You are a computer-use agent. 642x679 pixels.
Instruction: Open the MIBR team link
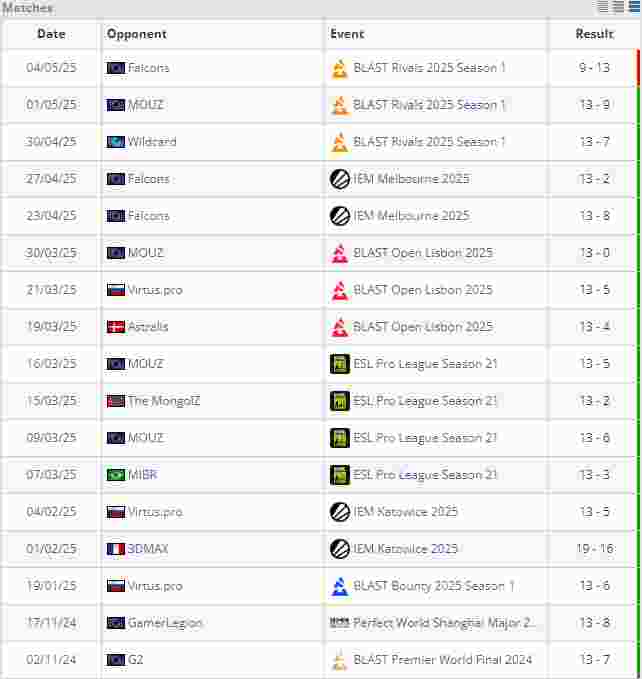[x=142, y=475]
